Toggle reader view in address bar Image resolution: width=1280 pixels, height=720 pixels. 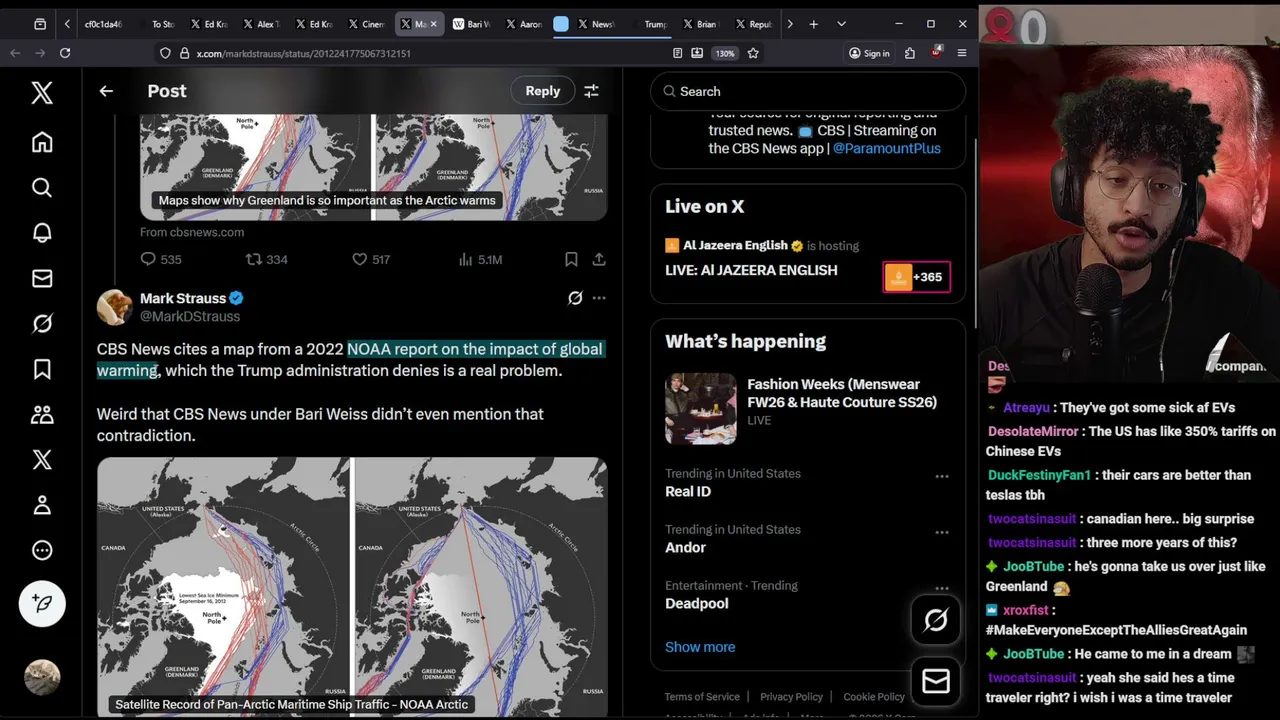click(x=678, y=53)
